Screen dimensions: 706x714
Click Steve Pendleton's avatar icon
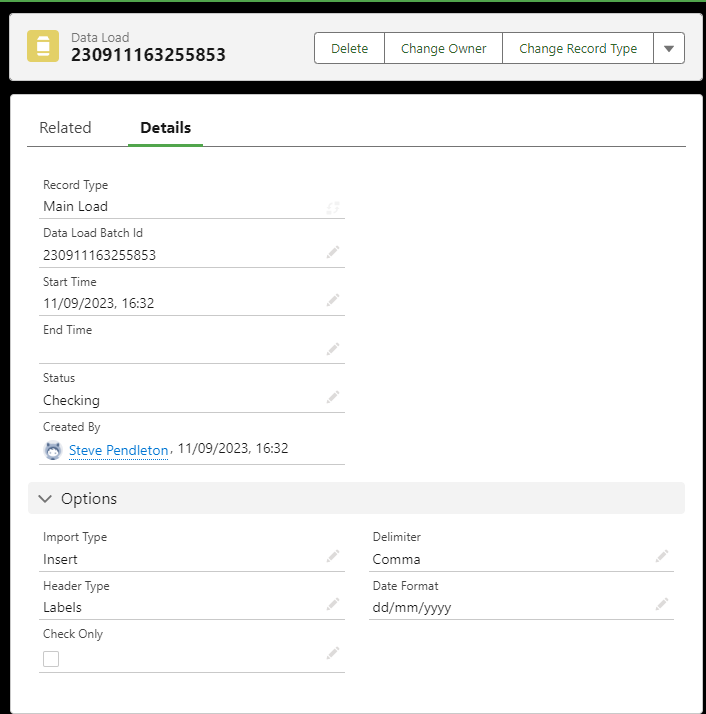(x=54, y=450)
